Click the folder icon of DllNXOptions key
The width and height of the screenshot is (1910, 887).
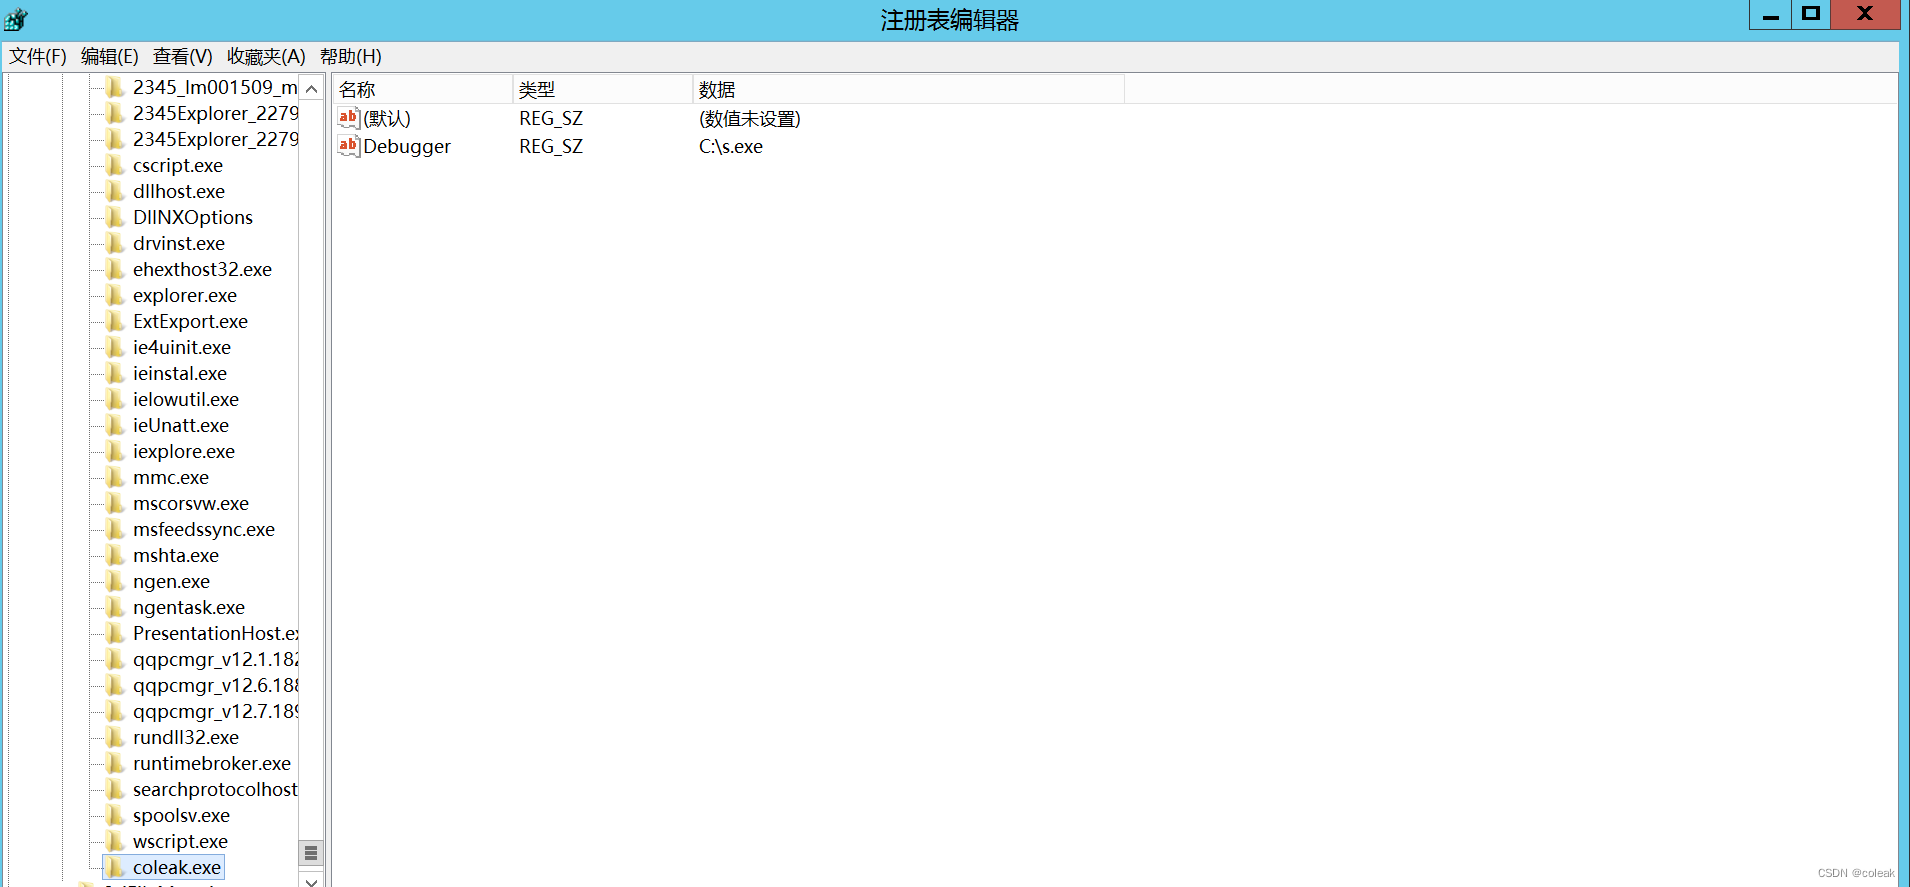coord(116,217)
